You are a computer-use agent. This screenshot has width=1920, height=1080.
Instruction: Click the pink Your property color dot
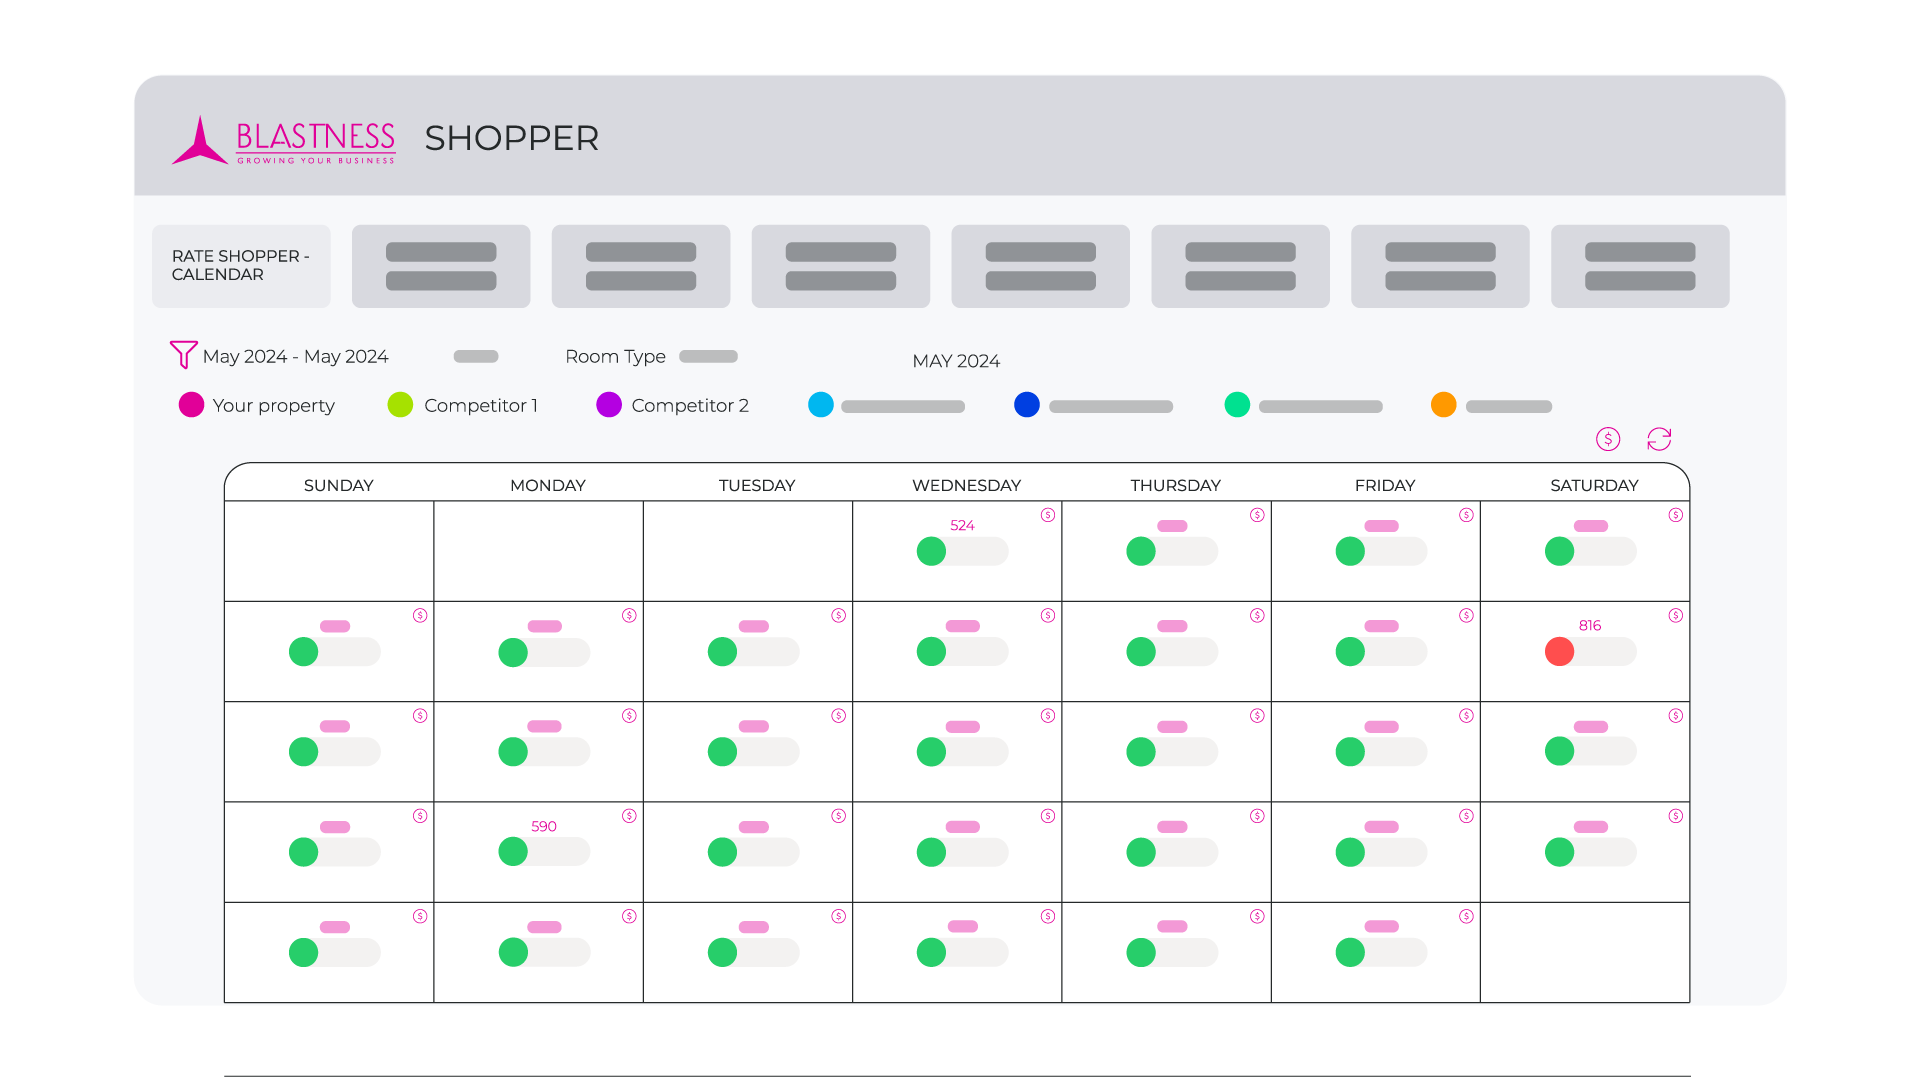point(191,405)
